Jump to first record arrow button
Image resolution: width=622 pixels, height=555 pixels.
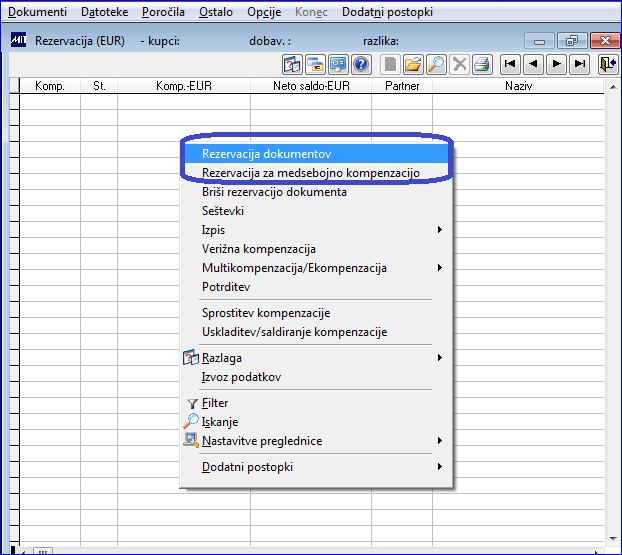click(x=510, y=64)
